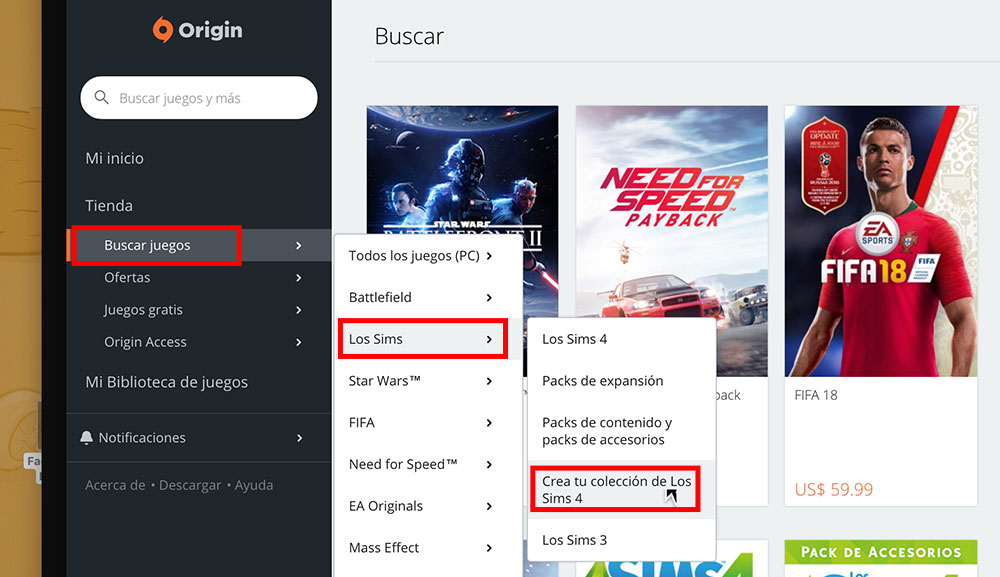Expand the Origin Access chevron arrow

[298, 342]
